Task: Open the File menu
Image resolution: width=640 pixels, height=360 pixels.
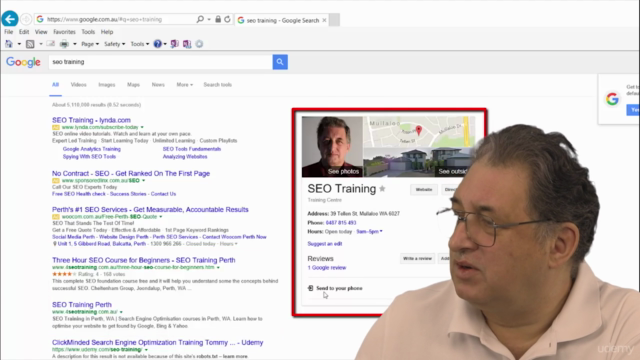Action: point(9,32)
